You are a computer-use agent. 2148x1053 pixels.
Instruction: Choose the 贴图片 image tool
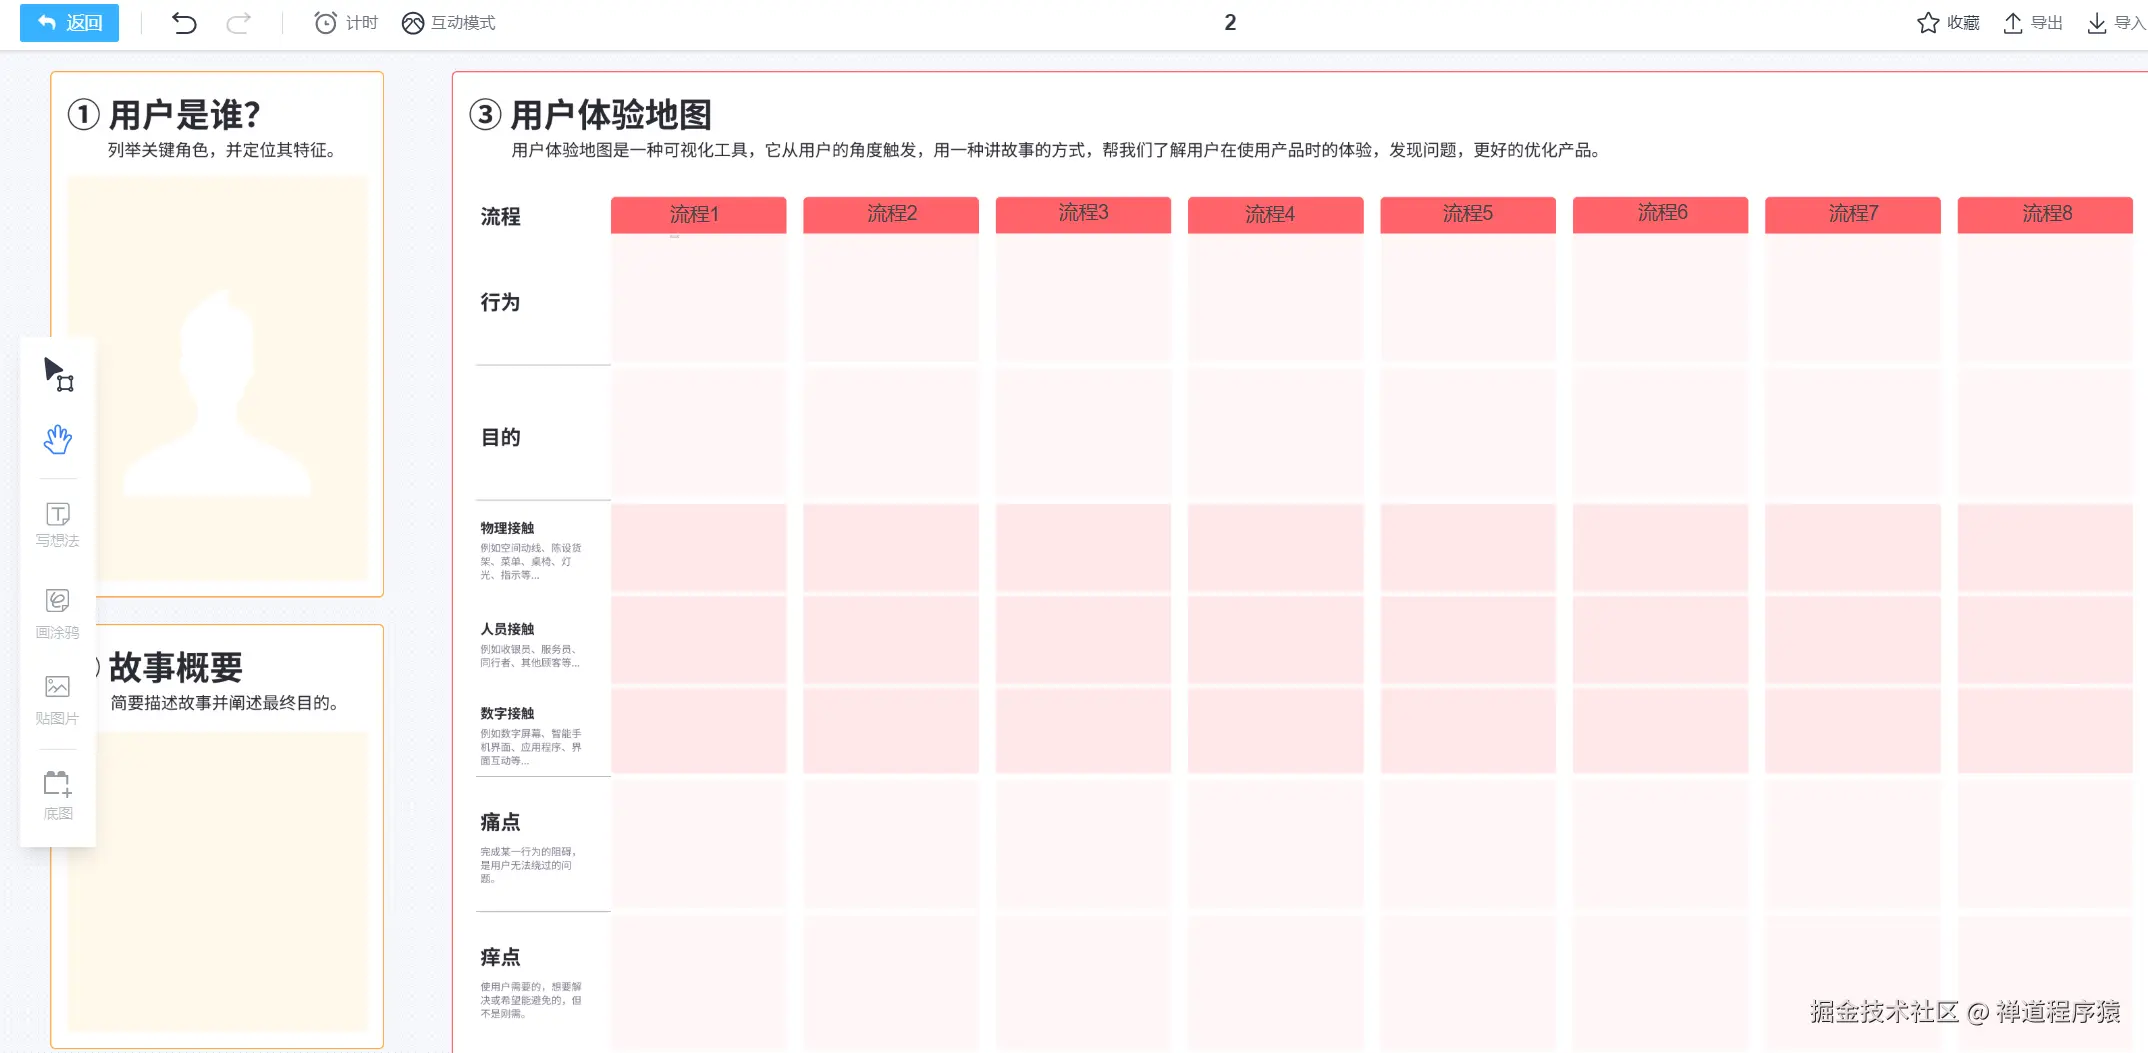[58, 700]
